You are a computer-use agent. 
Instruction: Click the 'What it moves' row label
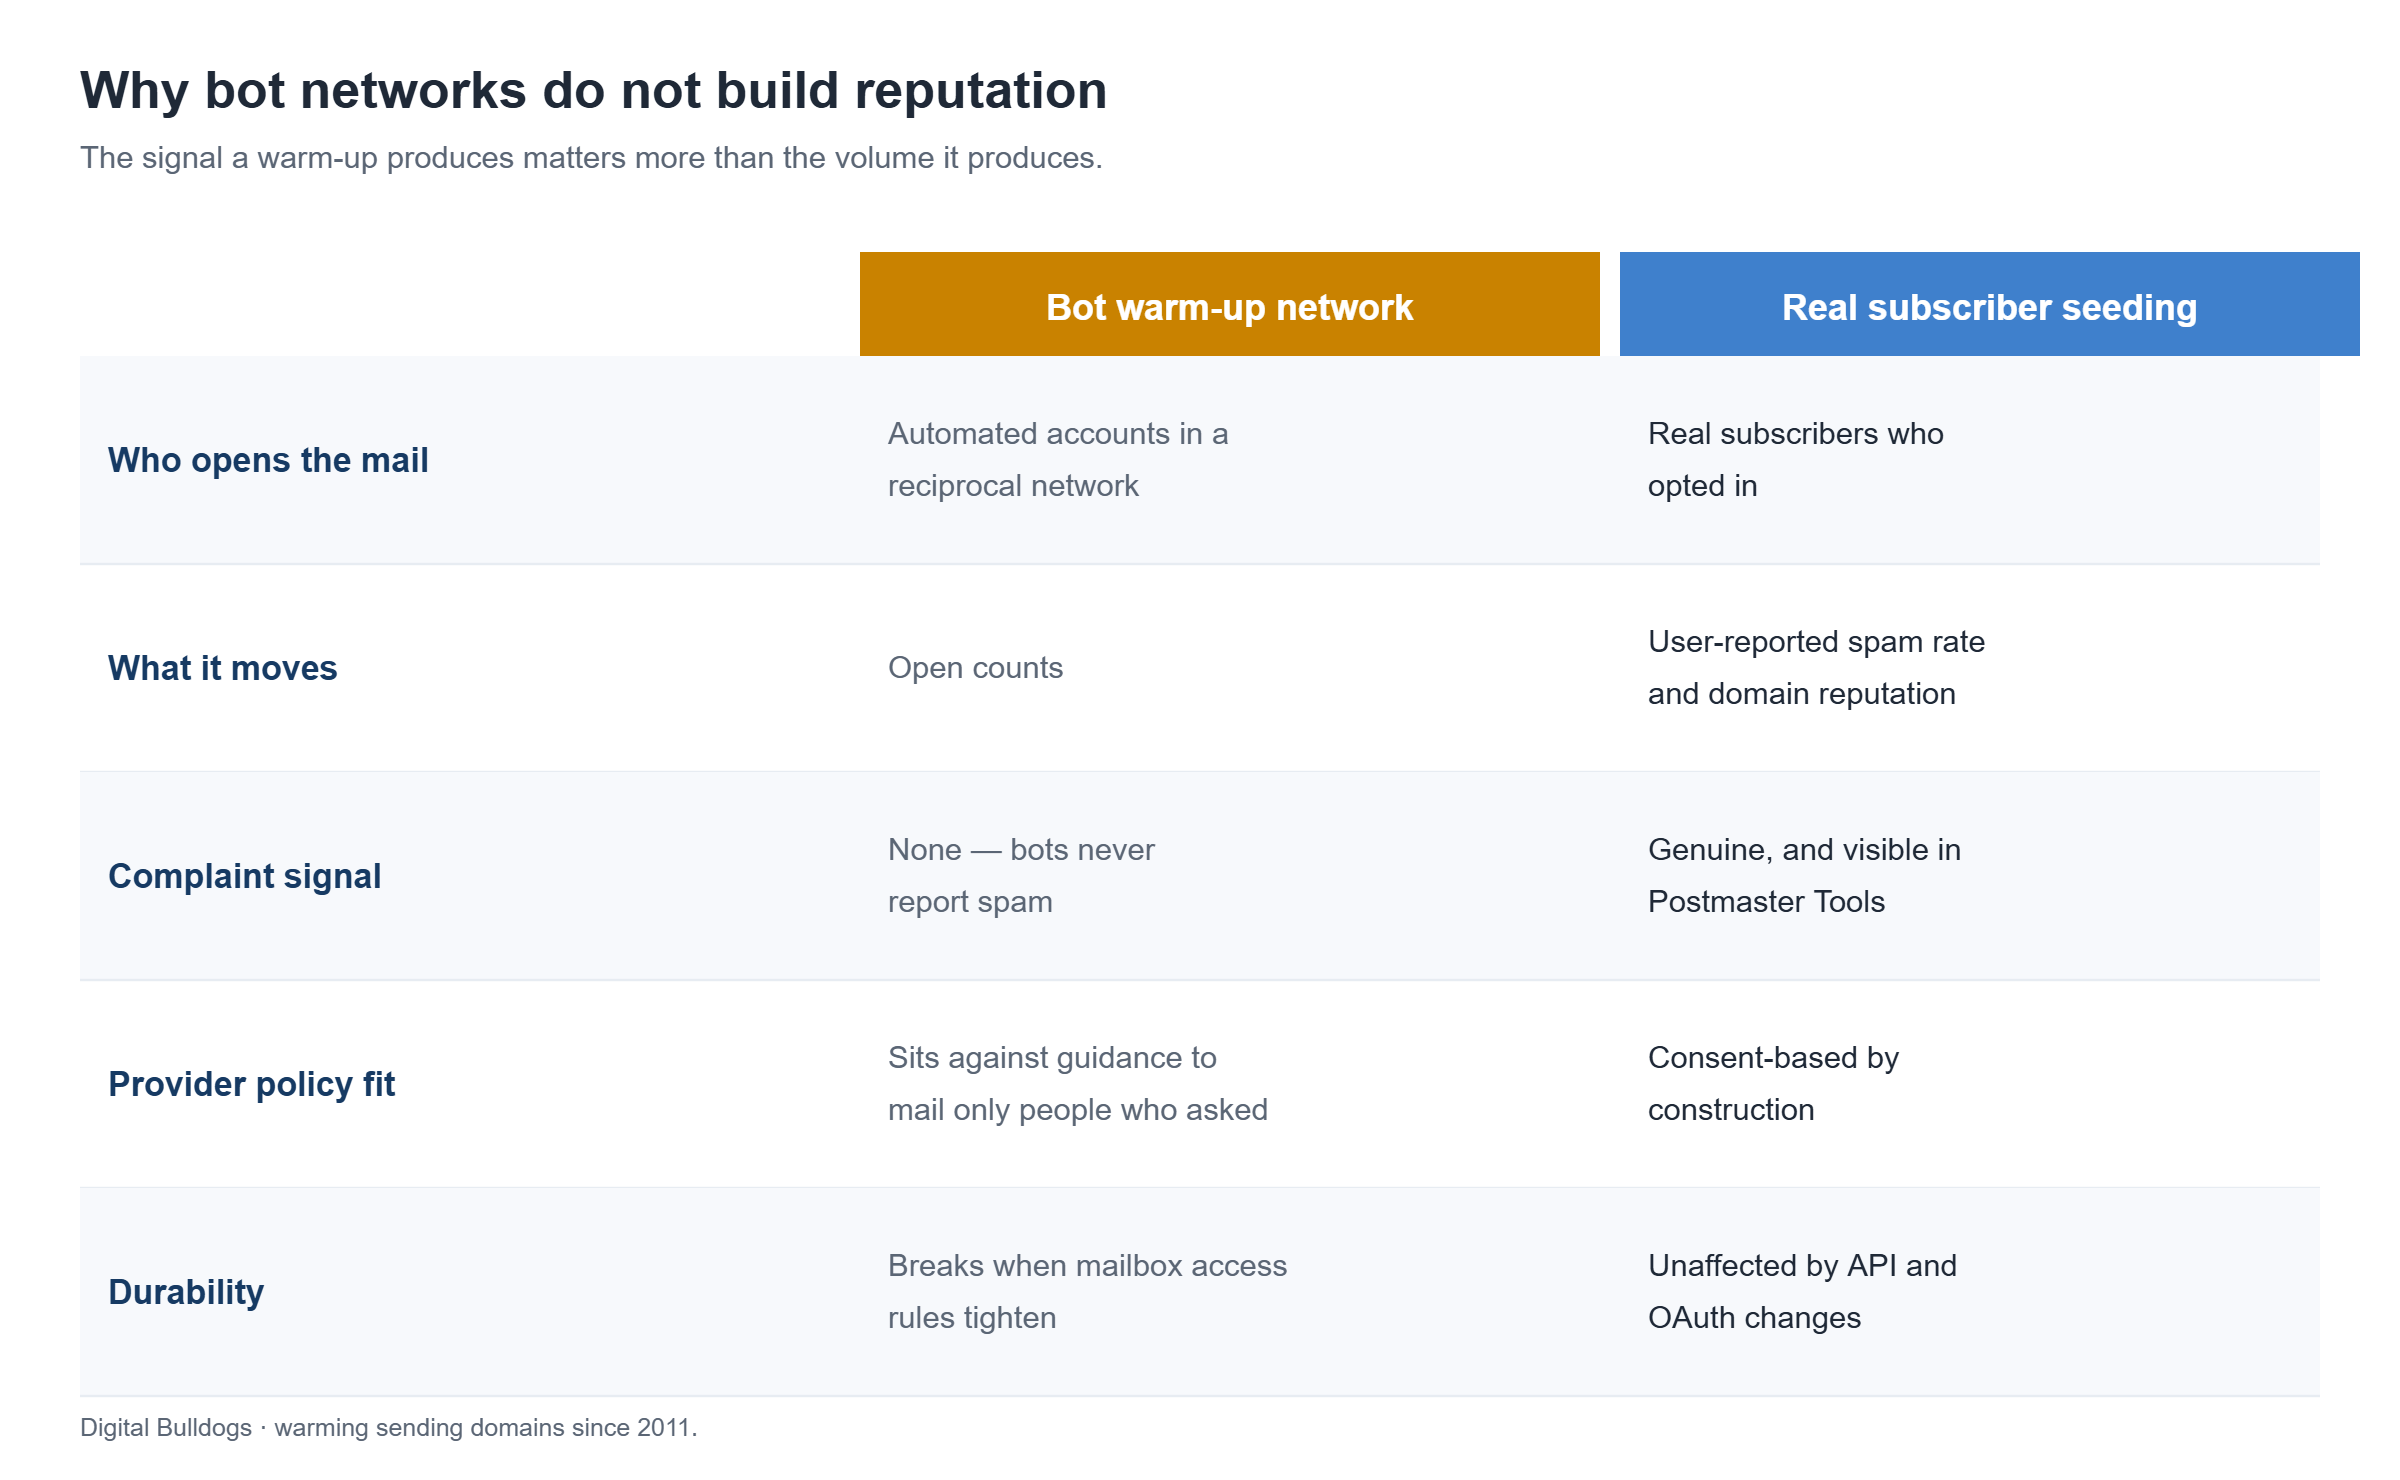pyautogui.click(x=222, y=668)
